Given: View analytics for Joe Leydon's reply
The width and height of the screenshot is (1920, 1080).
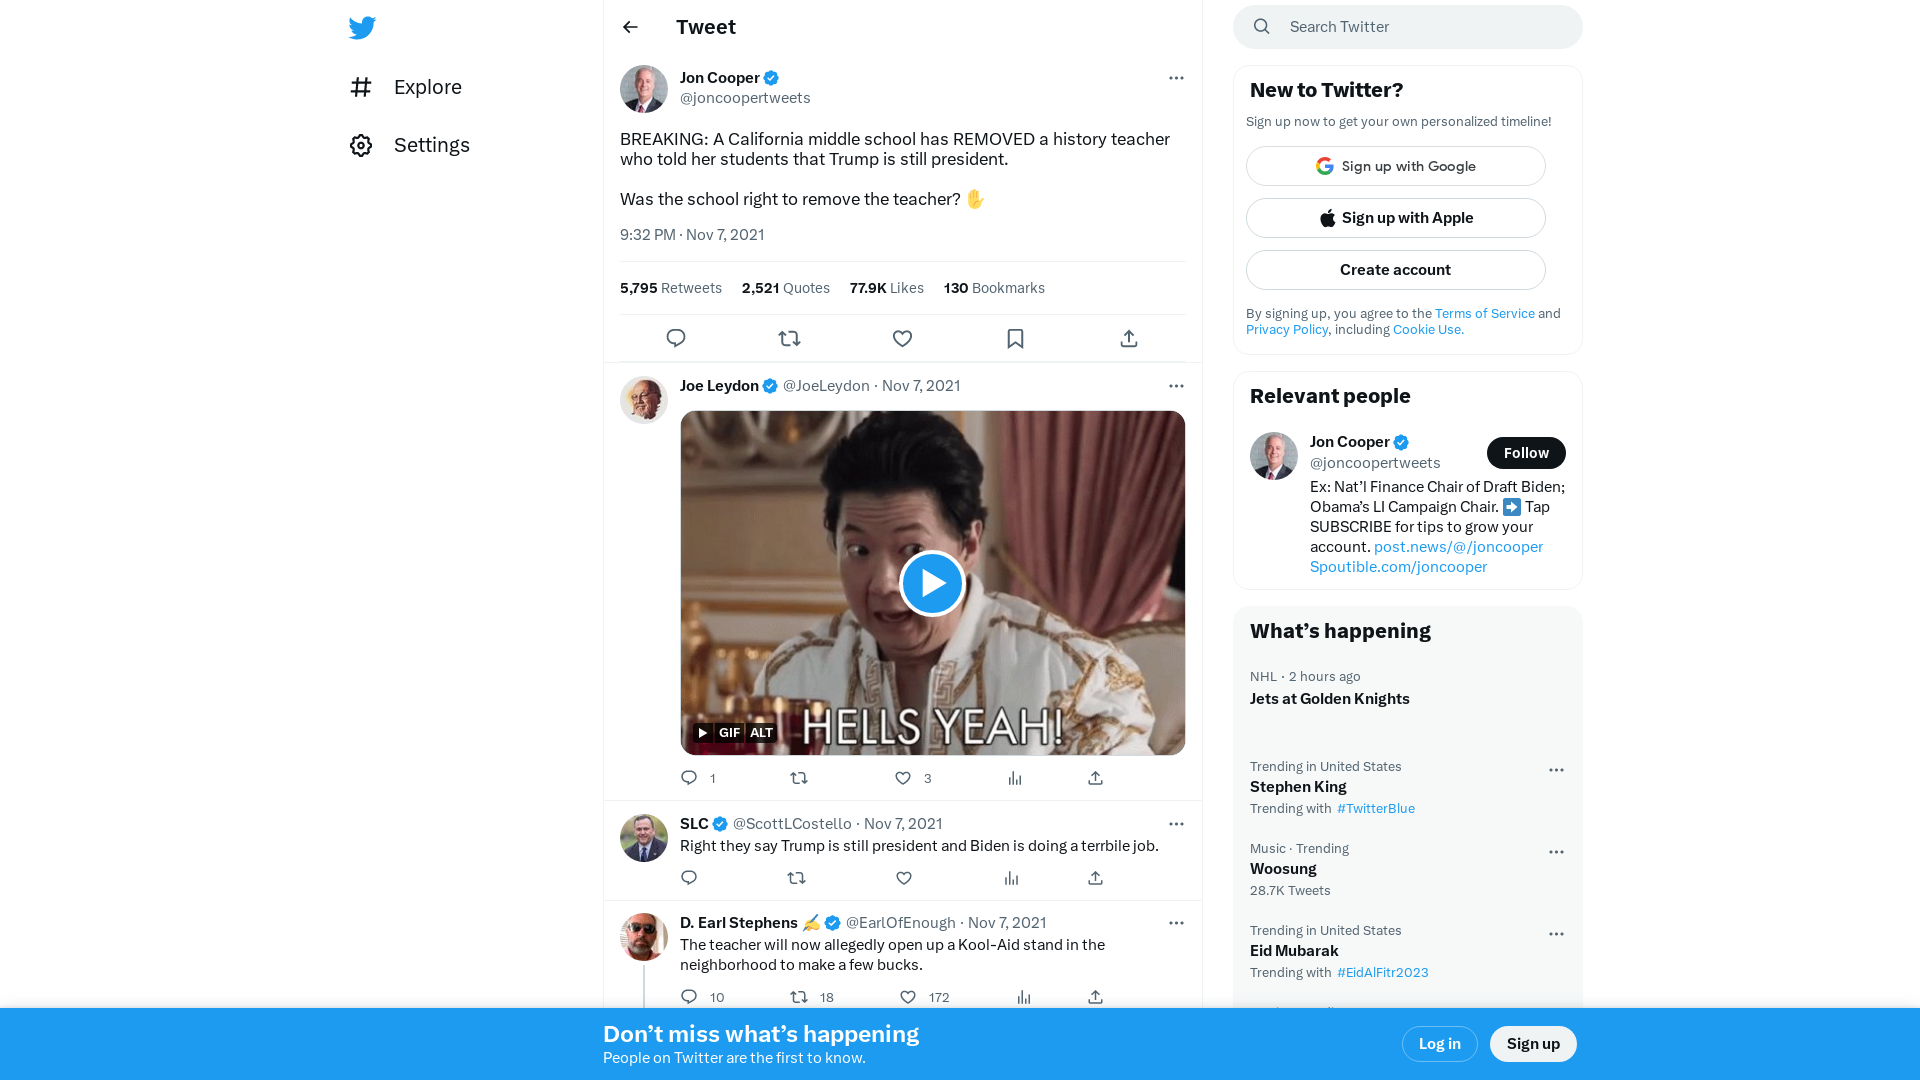Looking at the screenshot, I should (x=1015, y=778).
